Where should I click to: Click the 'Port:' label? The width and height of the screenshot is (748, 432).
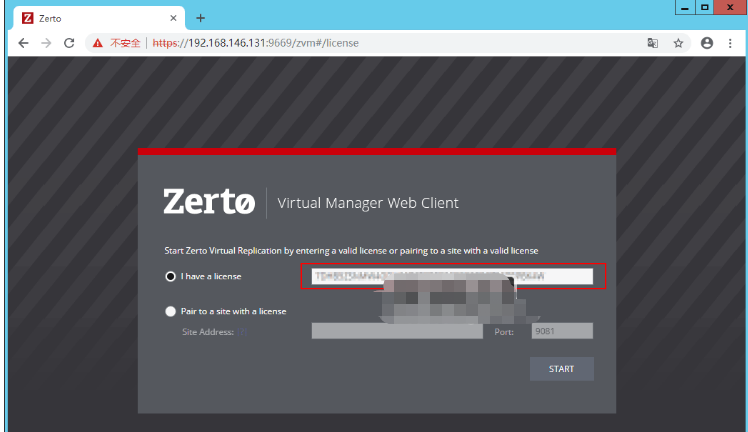[x=504, y=332]
